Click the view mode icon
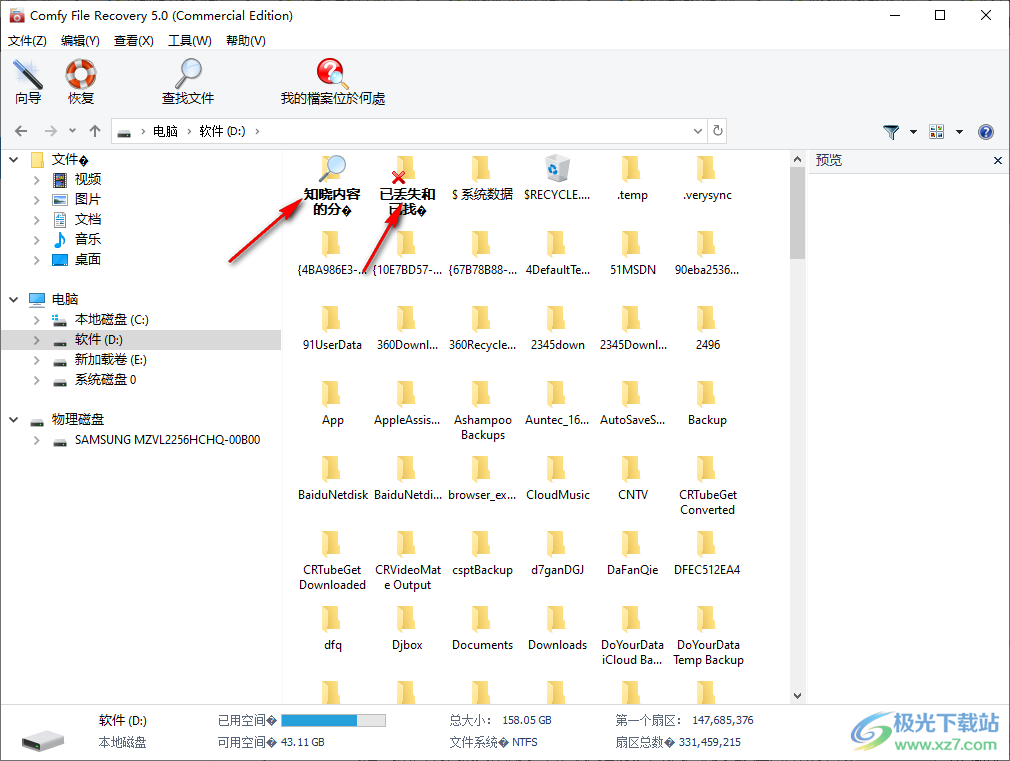Screen dimensions: 1010x761 click(937, 132)
